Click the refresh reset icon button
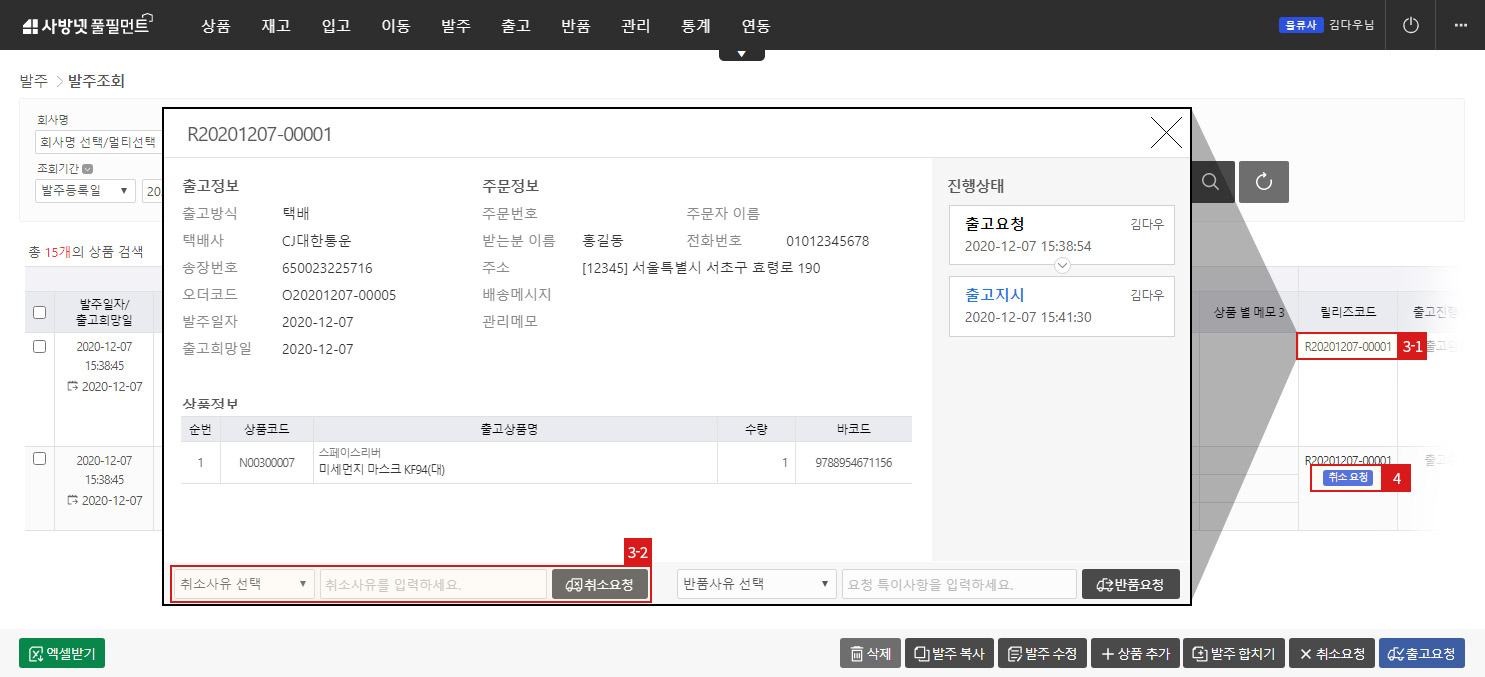Image resolution: width=1485 pixels, height=677 pixels. [x=1264, y=182]
